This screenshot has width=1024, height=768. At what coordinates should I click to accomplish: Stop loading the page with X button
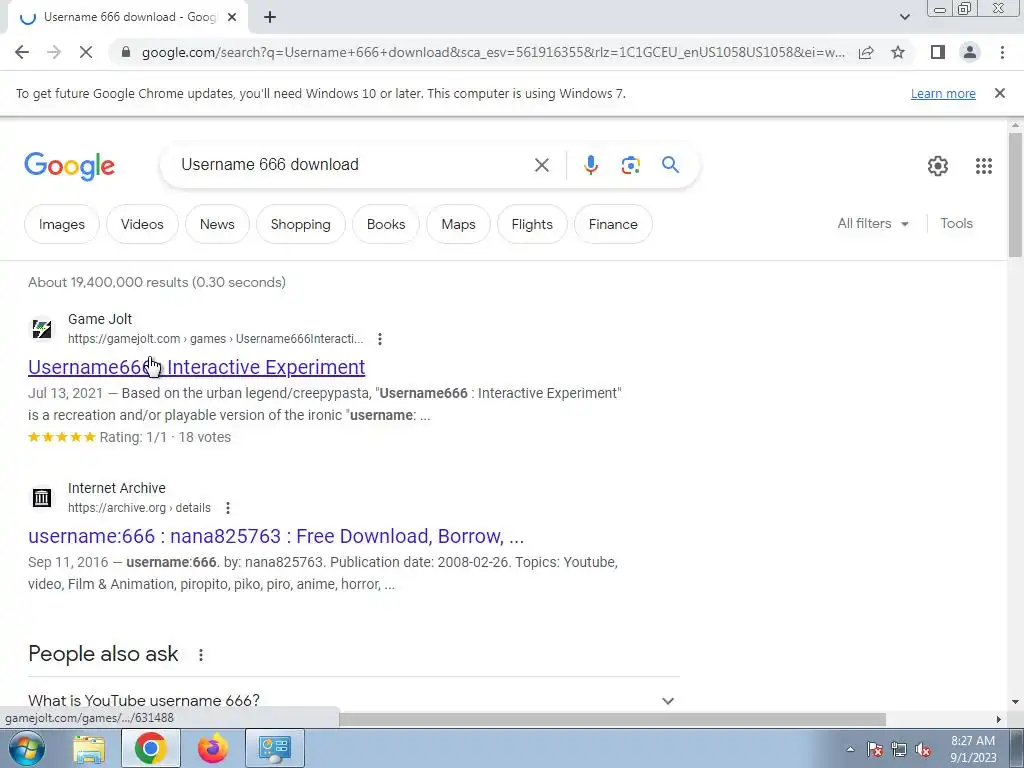click(86, 52)
